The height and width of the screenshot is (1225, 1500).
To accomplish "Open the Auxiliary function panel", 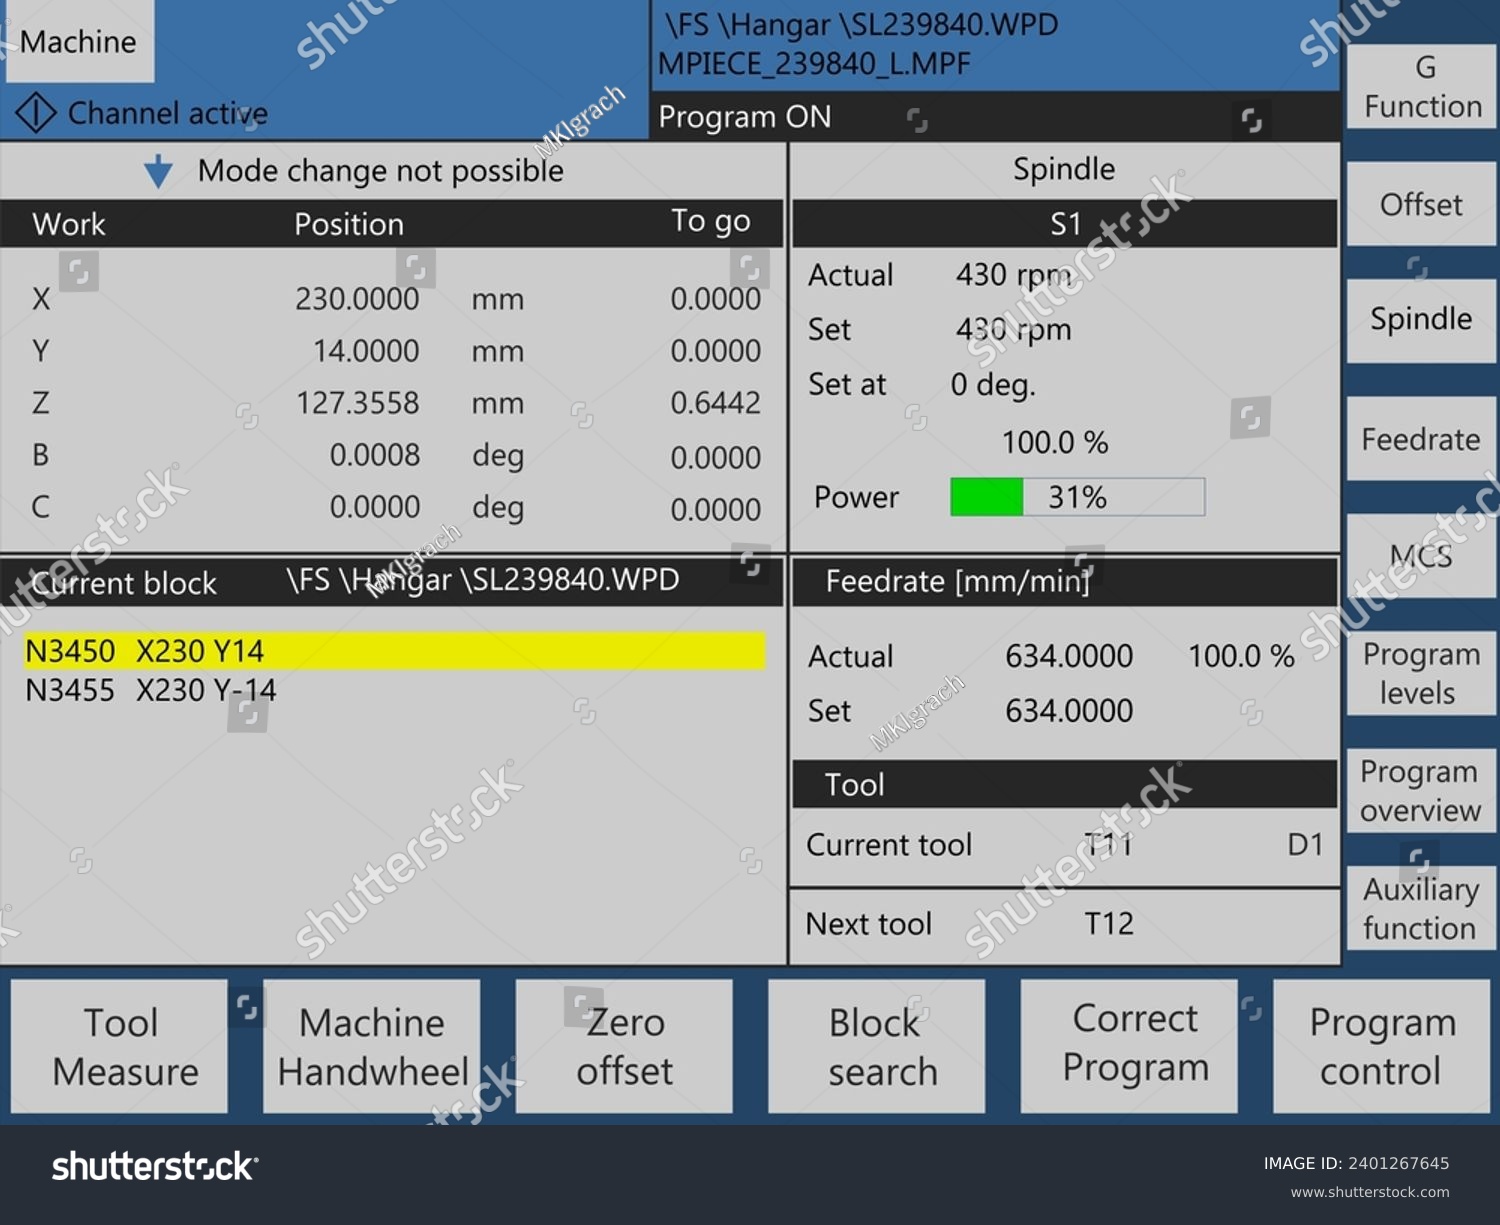I will click(1420, 908).
